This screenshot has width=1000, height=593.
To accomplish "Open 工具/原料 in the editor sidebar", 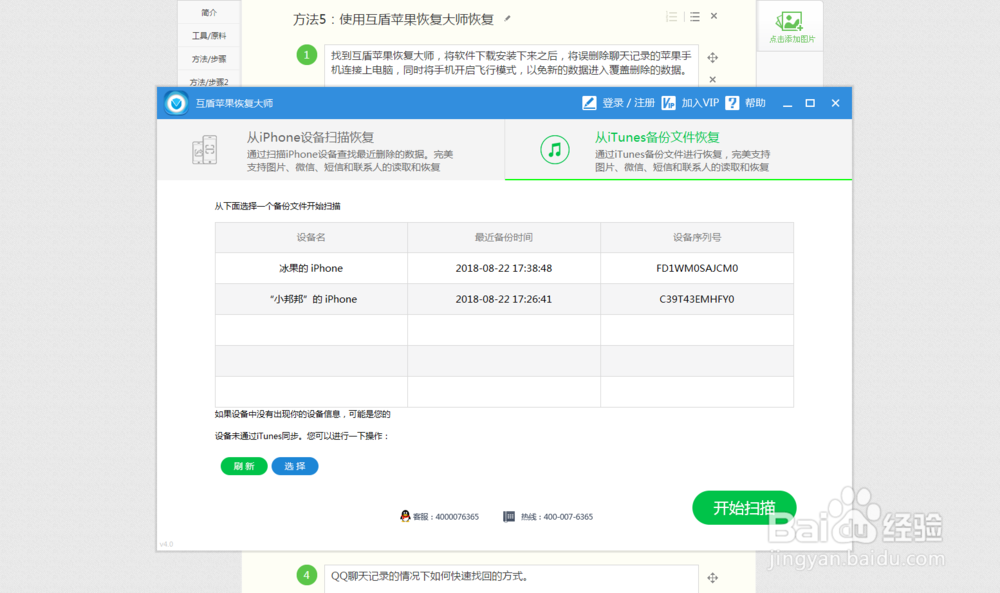I will (209, 36).
